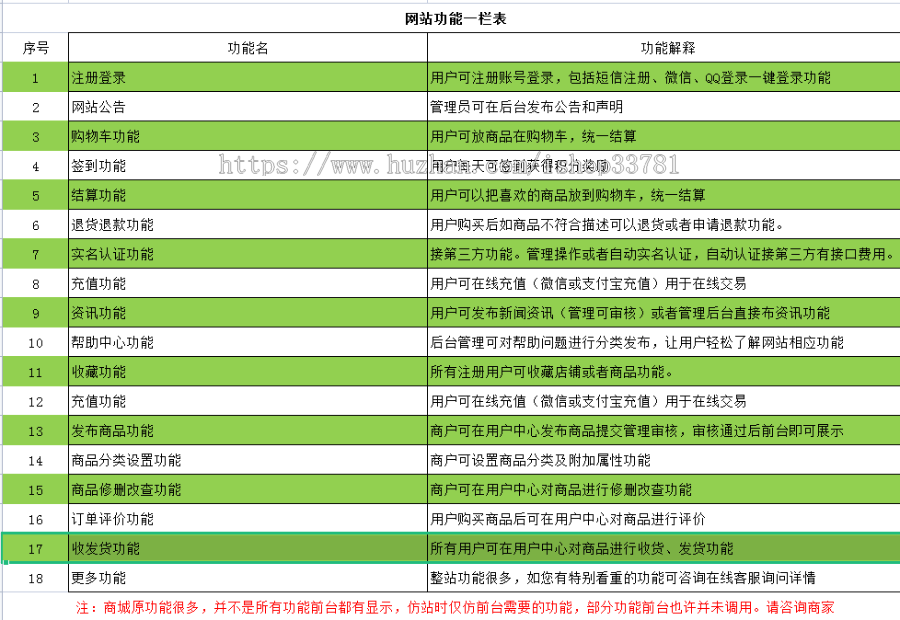Select the cell '帮助中心功能'

click(248, 343)
